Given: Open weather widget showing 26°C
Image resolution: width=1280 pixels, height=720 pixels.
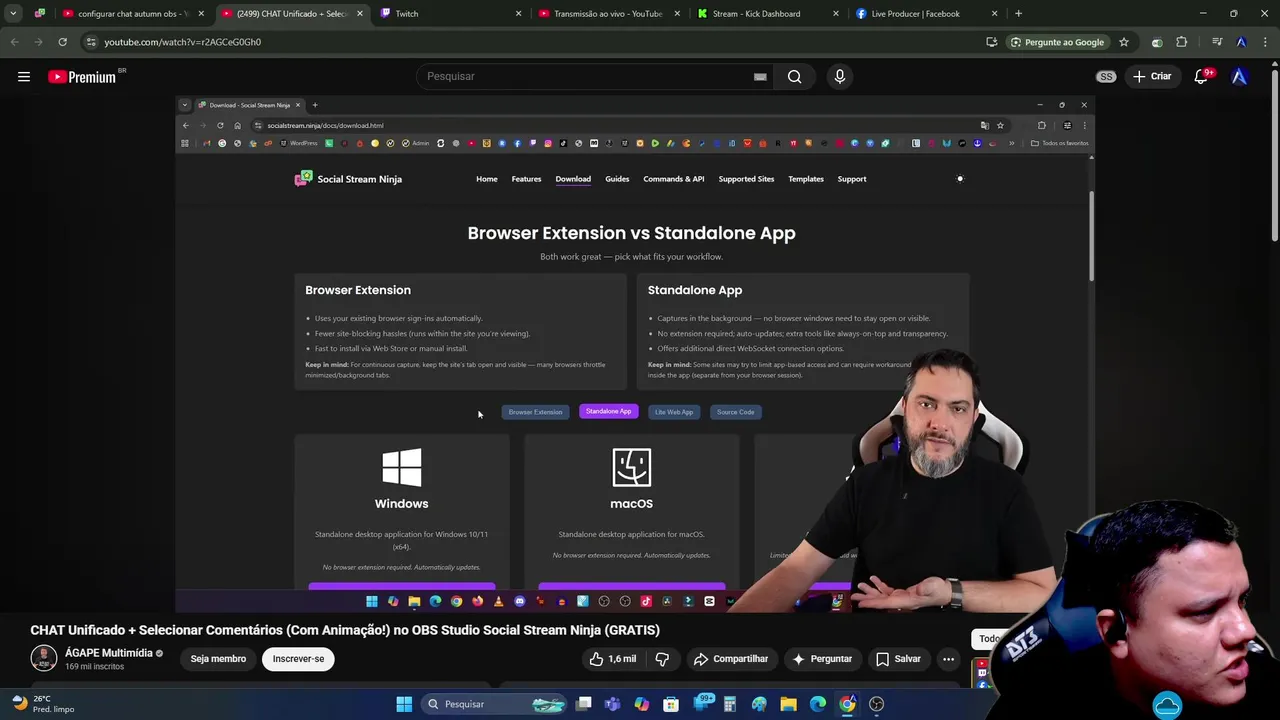Looking at the screenshot, I should point(42,704).
